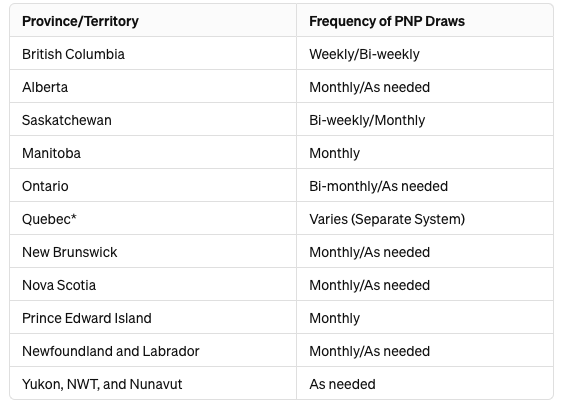This screenshot has width=561, height=404.
Task: Click the Province/Territory column header
Action: pos(80,21)
